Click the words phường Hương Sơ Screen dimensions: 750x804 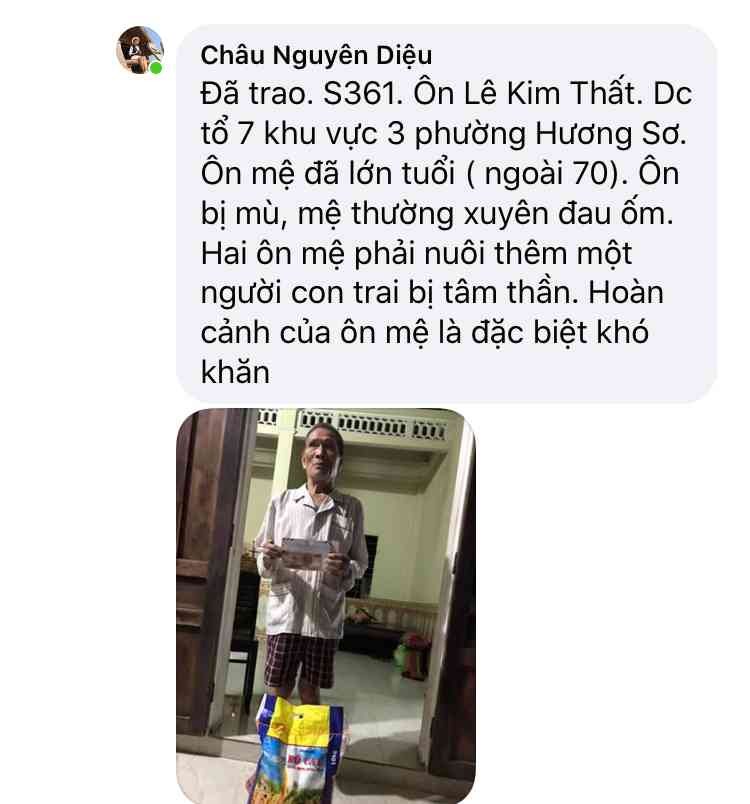(550, 134)
